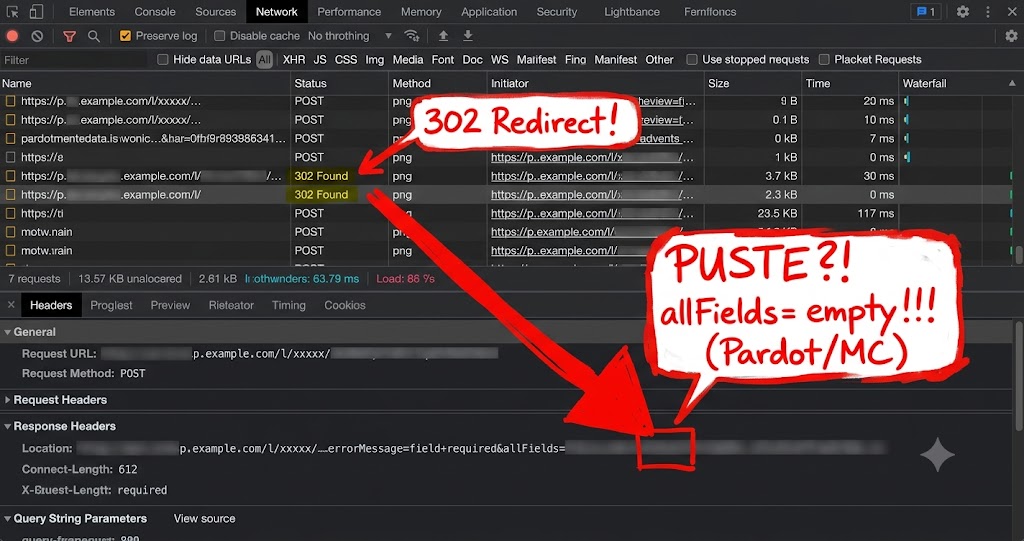Click View source link
Viewport: 1024px width, 541px height.
coord(204,519)
